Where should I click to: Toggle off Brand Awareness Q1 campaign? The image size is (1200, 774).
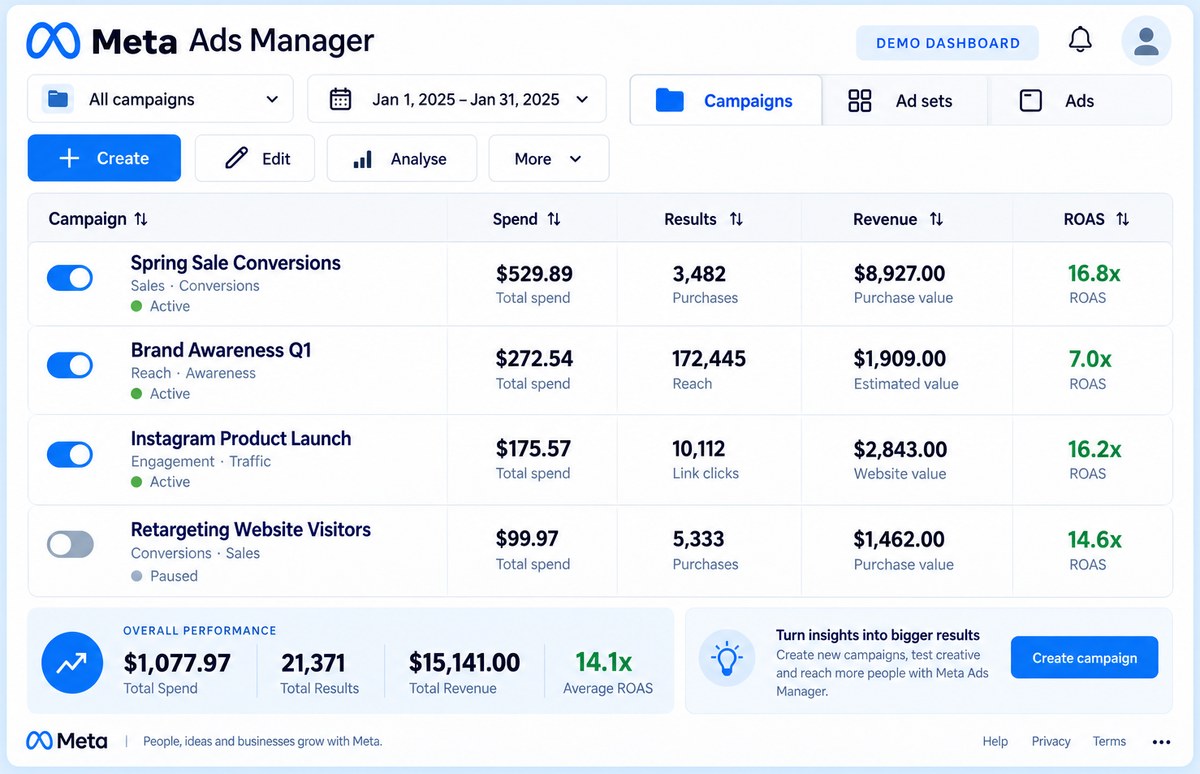click(x=70, y=365)
